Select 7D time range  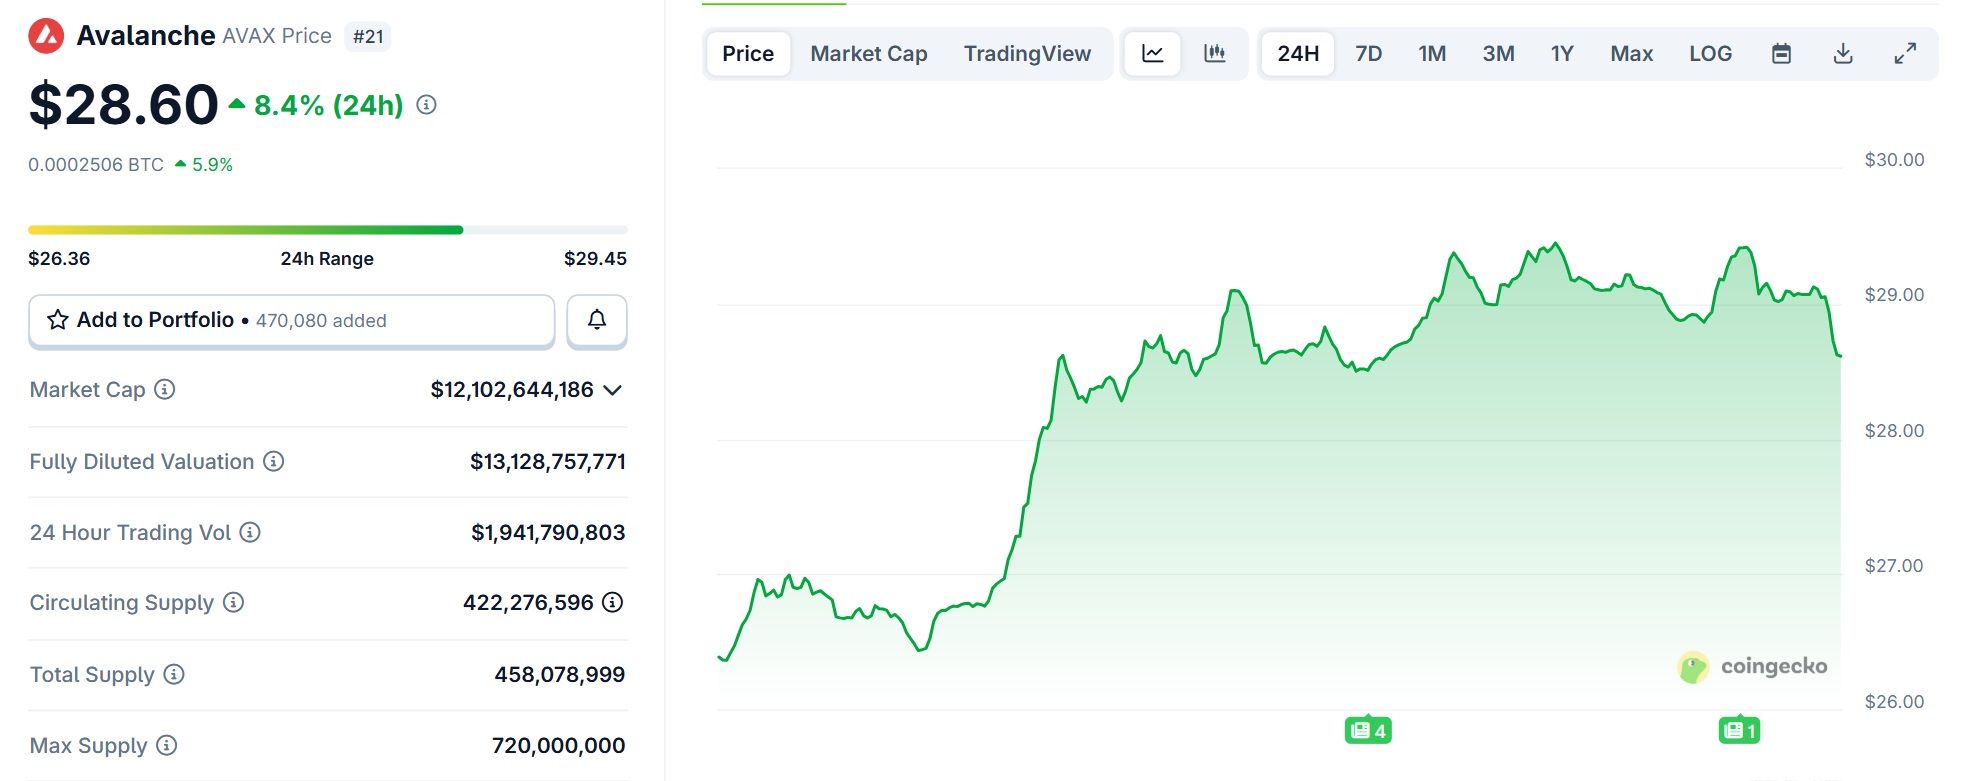[x=1369, y=54]
